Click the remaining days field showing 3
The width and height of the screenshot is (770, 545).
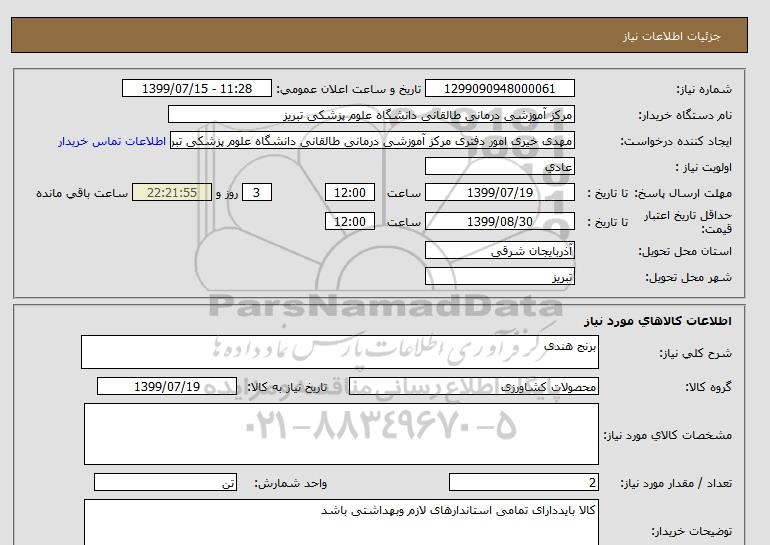257,192
